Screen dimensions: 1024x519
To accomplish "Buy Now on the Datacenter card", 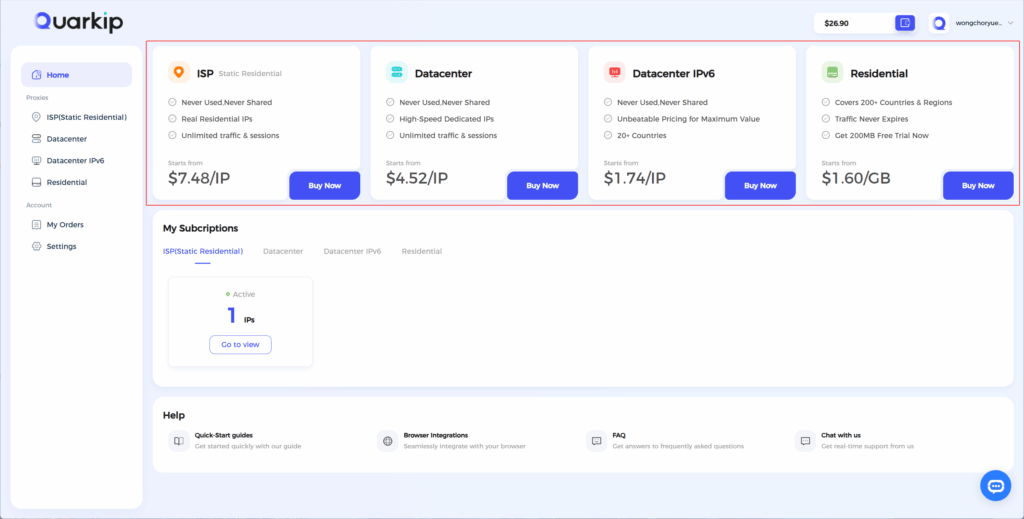I will pos(543,185).
